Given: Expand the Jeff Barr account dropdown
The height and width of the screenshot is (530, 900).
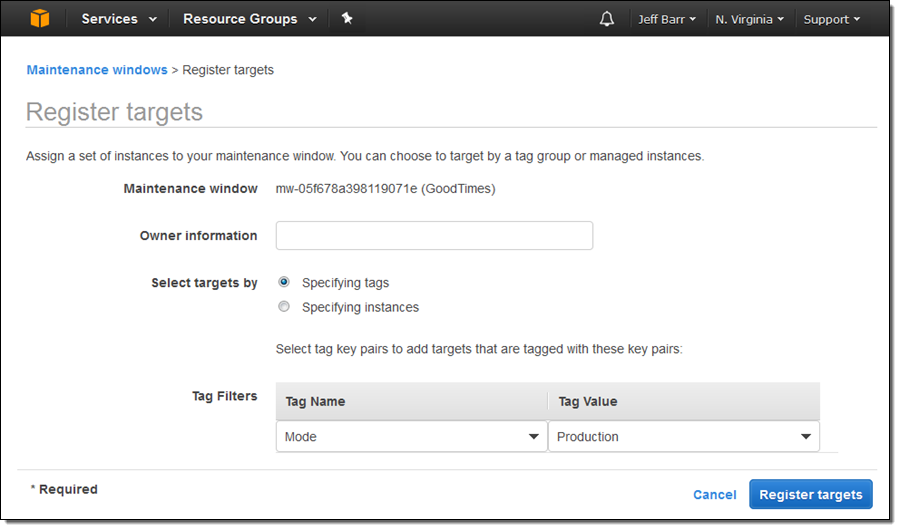Looking at the screenshot, I should click(x=667, y=20).
